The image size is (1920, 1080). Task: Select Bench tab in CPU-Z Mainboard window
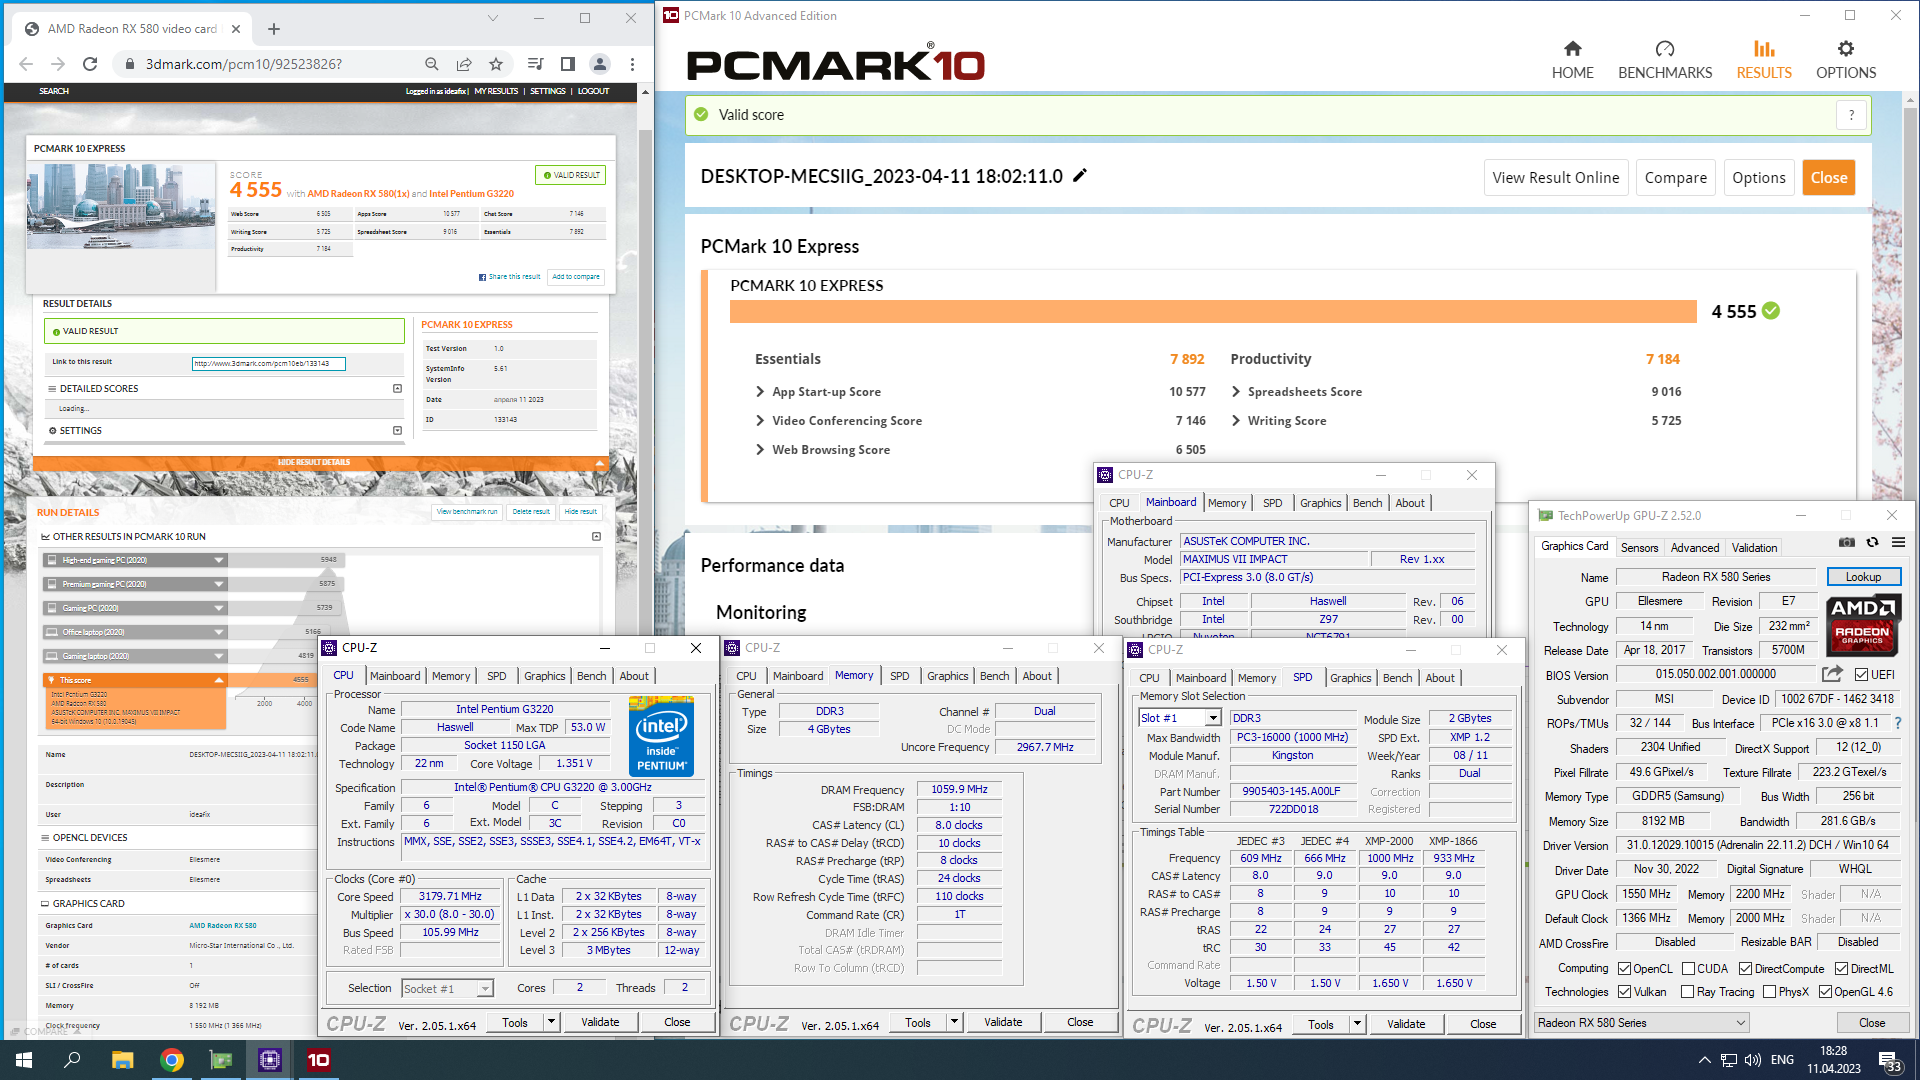click(x=1367, y=503)
